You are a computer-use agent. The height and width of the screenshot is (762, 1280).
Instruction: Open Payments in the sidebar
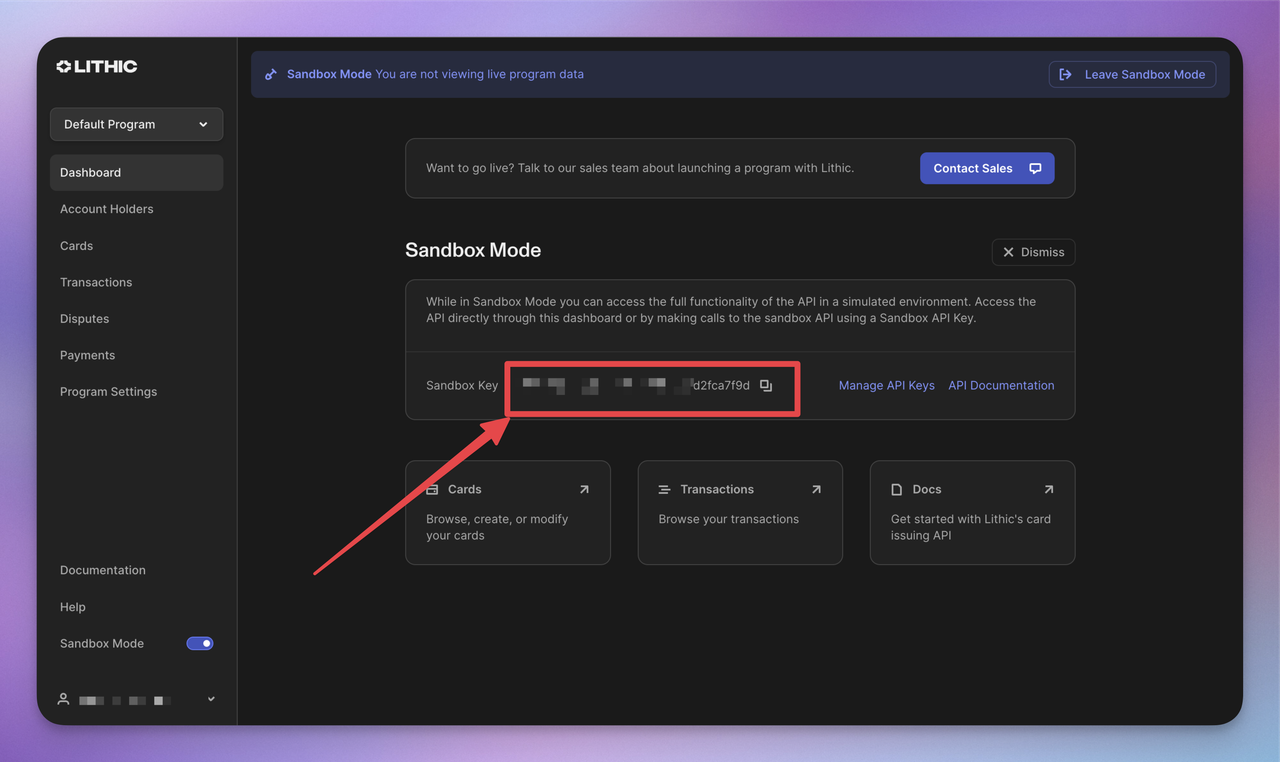87,355
